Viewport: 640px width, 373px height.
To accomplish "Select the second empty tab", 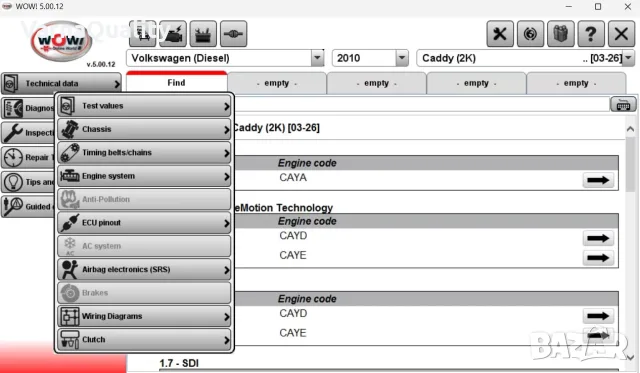I will pos(376,83).
